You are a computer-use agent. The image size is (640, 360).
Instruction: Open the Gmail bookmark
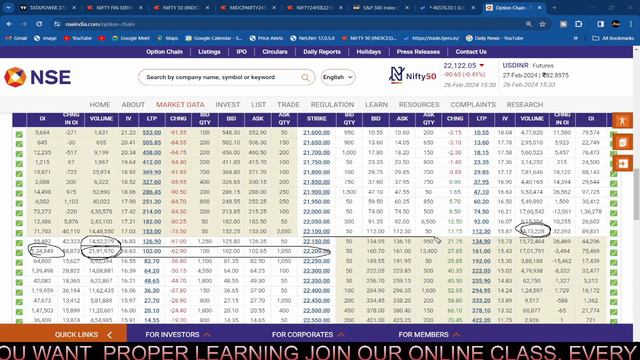point(16,38)
